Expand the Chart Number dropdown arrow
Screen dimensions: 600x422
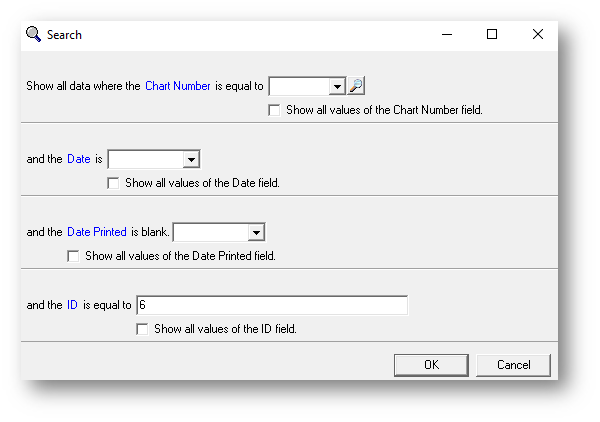point(337,87)
